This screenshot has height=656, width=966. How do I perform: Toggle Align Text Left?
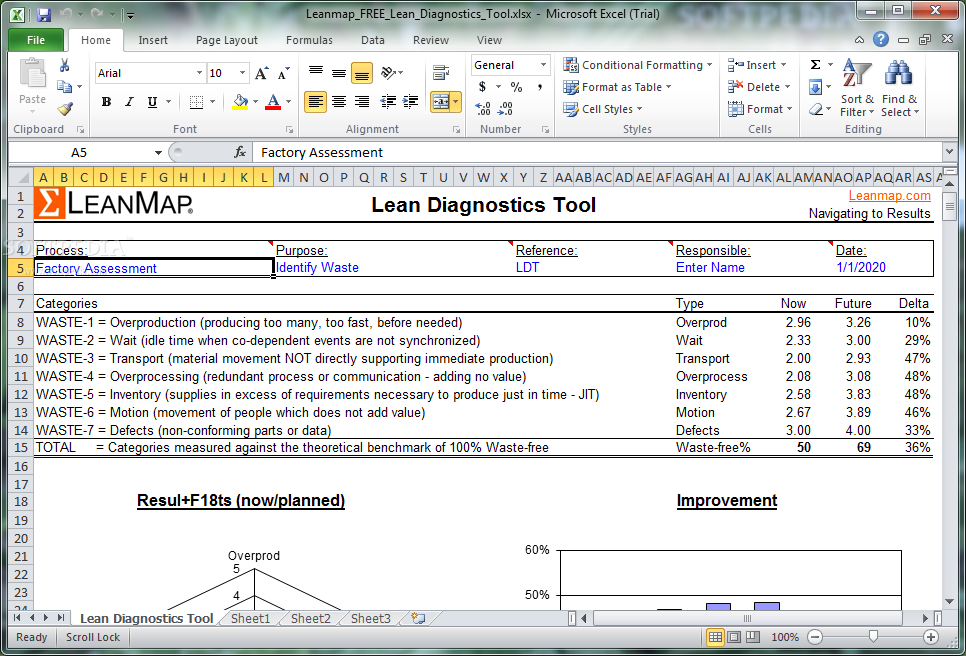pos(316,102)
